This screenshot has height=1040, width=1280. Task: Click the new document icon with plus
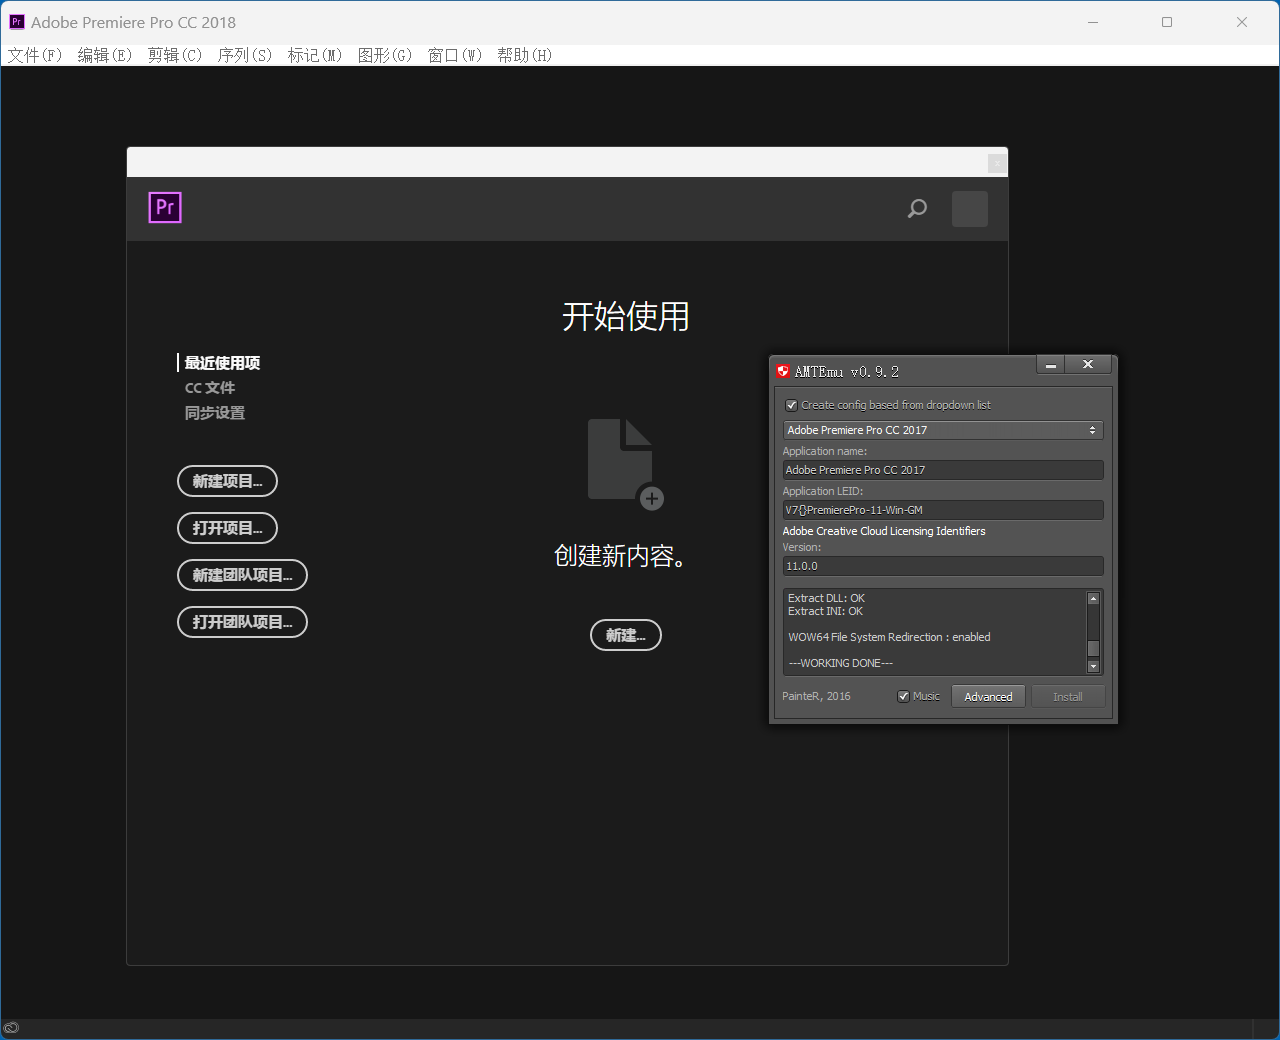pyautogui.click(x=625, y=464)
